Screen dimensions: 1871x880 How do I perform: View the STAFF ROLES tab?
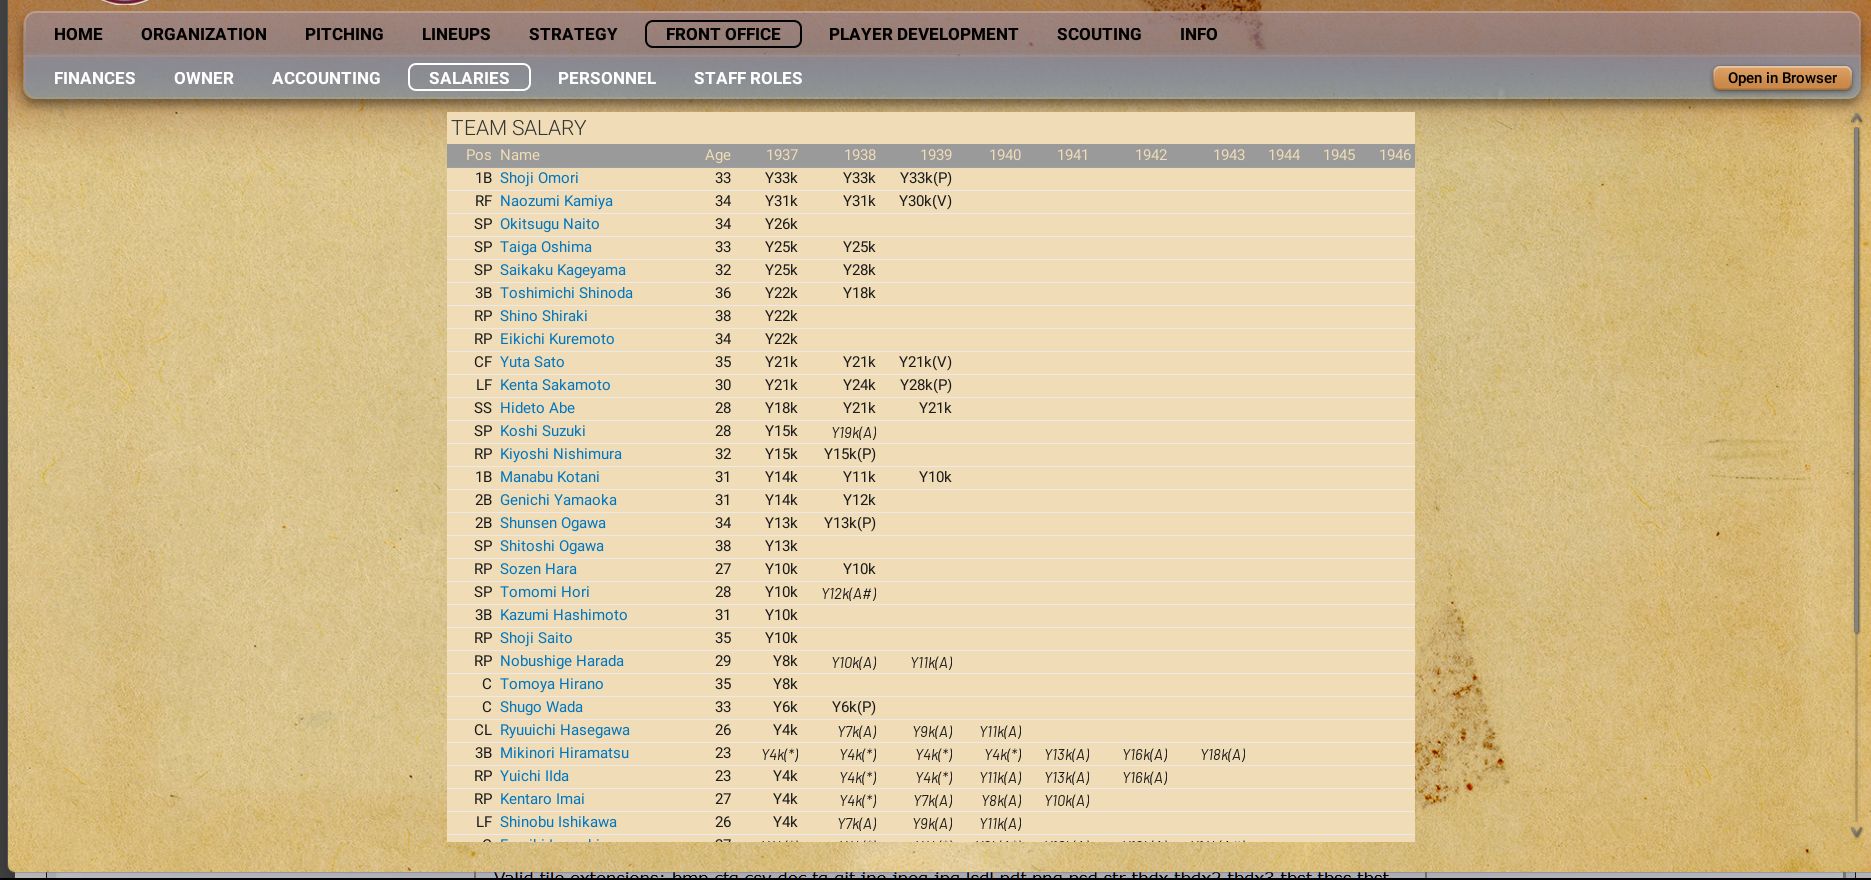(748, 78)
